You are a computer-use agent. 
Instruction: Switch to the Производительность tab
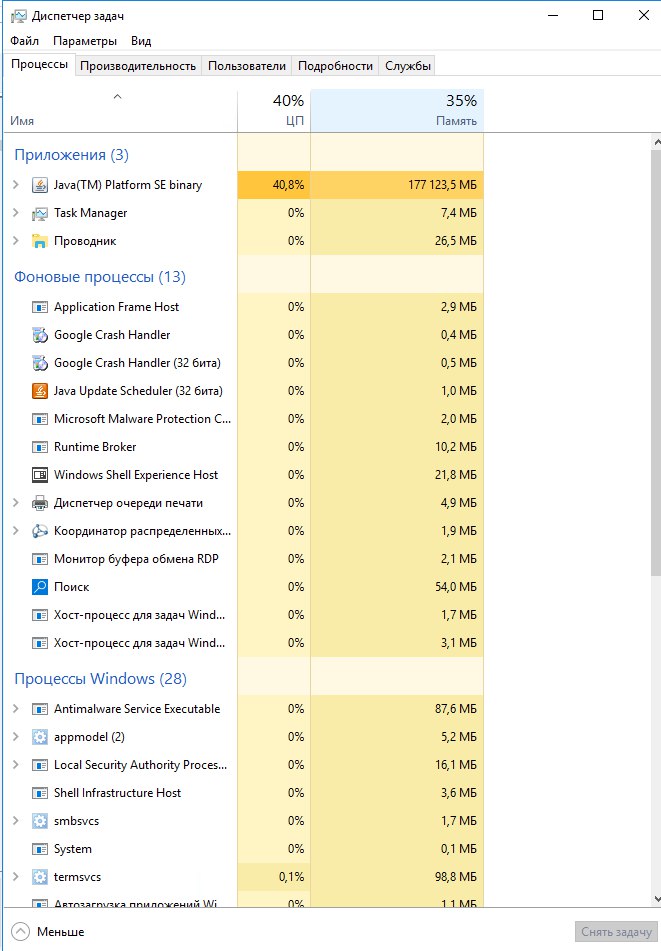tap(138, 66)
